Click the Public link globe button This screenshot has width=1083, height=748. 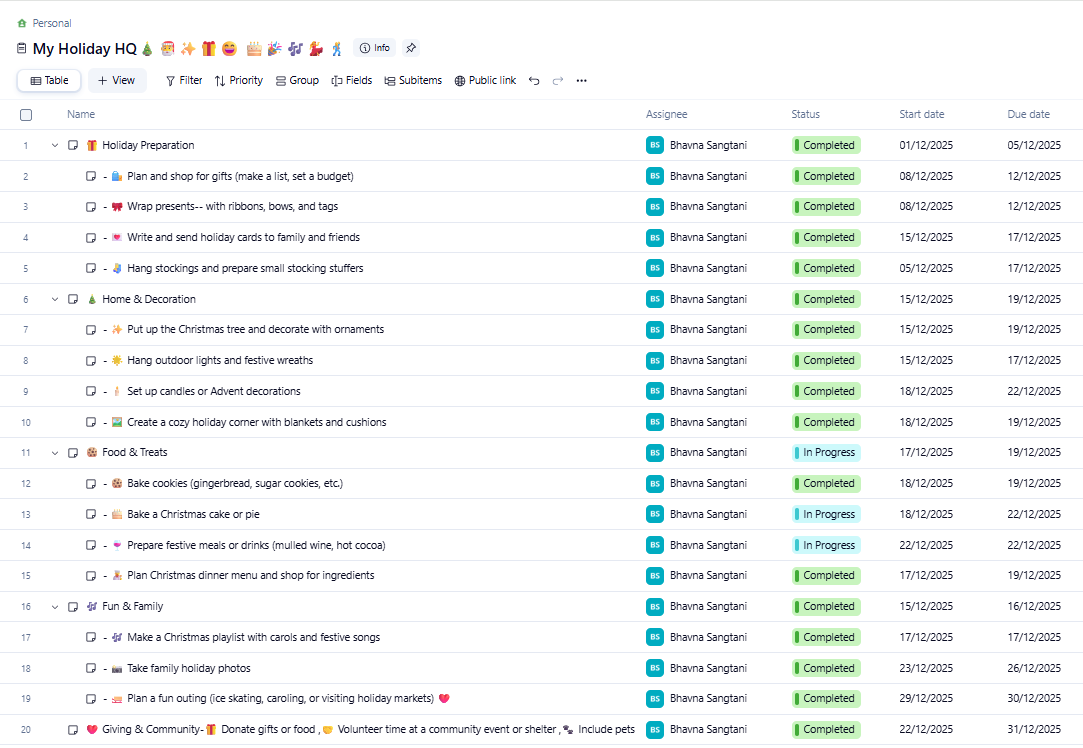(485, 81)
